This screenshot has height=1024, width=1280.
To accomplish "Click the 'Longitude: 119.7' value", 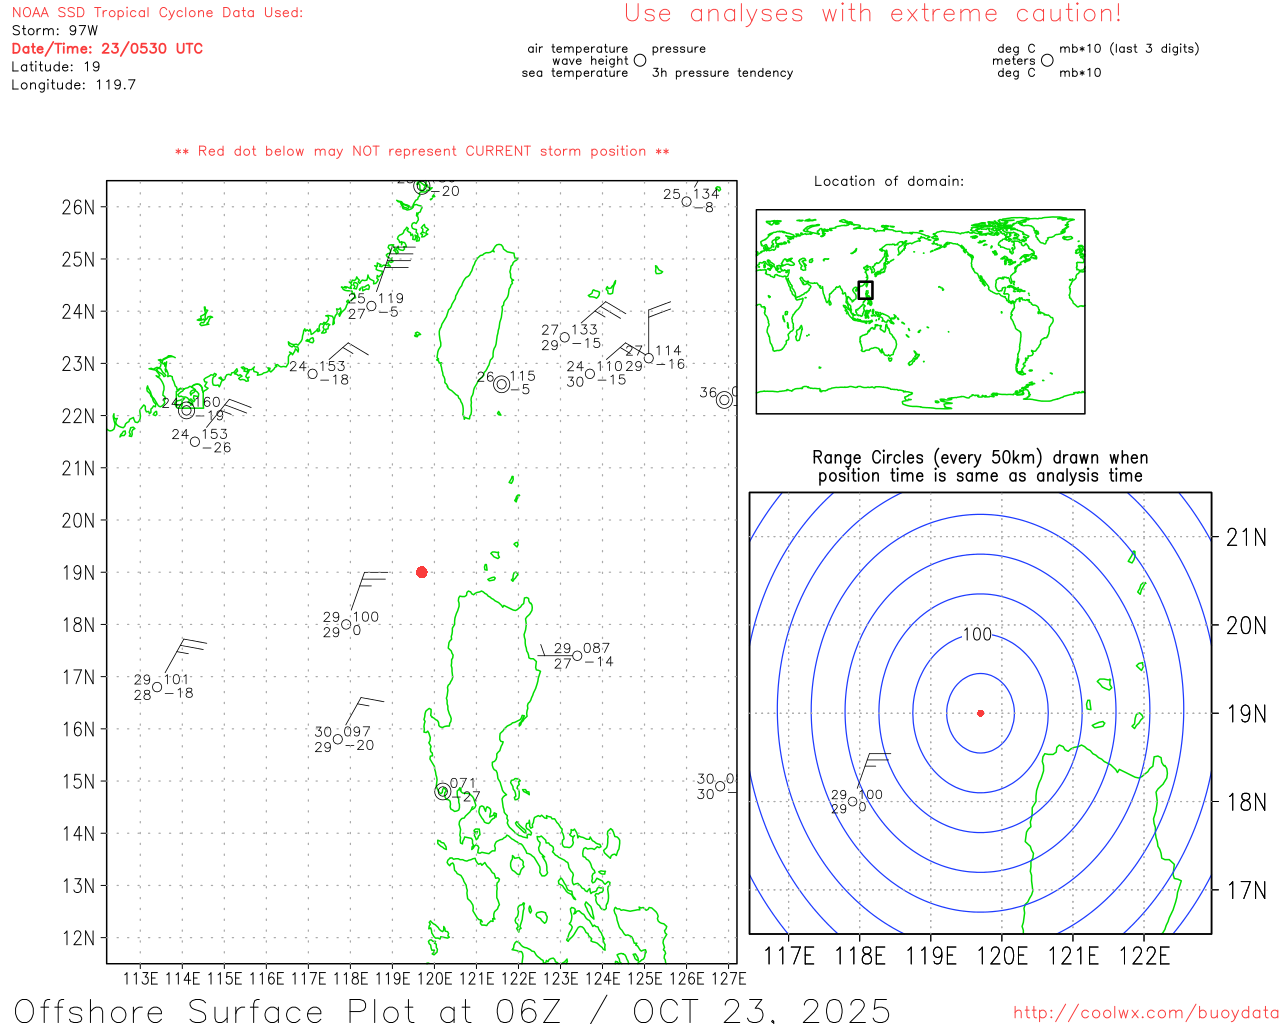I will pyautogui.click(x=74, y=85).
